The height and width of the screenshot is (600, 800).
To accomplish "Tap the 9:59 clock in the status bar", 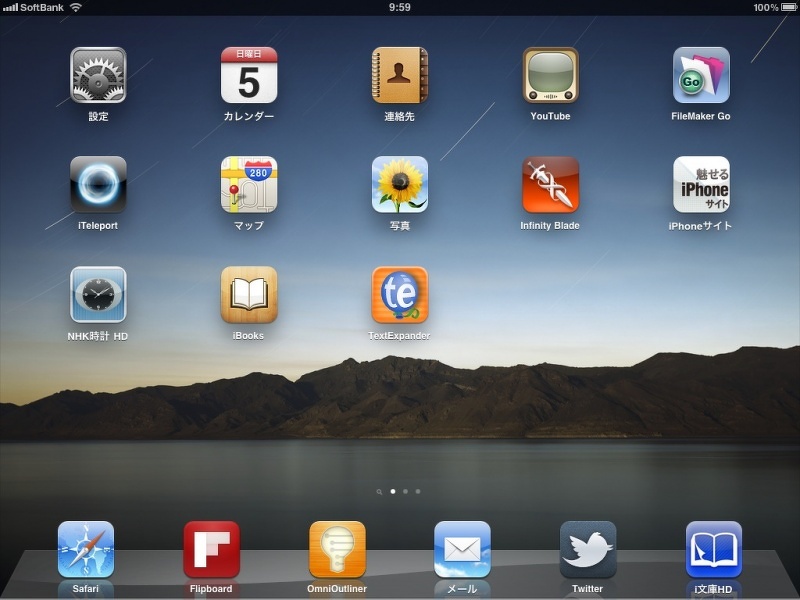I will [x=399, y=7].
